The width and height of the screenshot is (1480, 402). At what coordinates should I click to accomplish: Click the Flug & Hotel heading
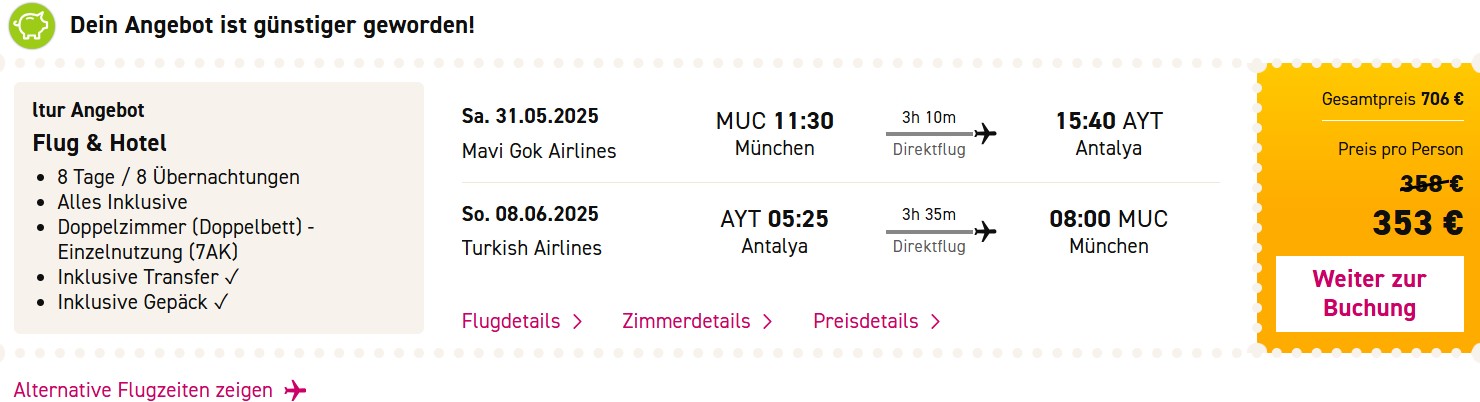(x=100, y=143)
